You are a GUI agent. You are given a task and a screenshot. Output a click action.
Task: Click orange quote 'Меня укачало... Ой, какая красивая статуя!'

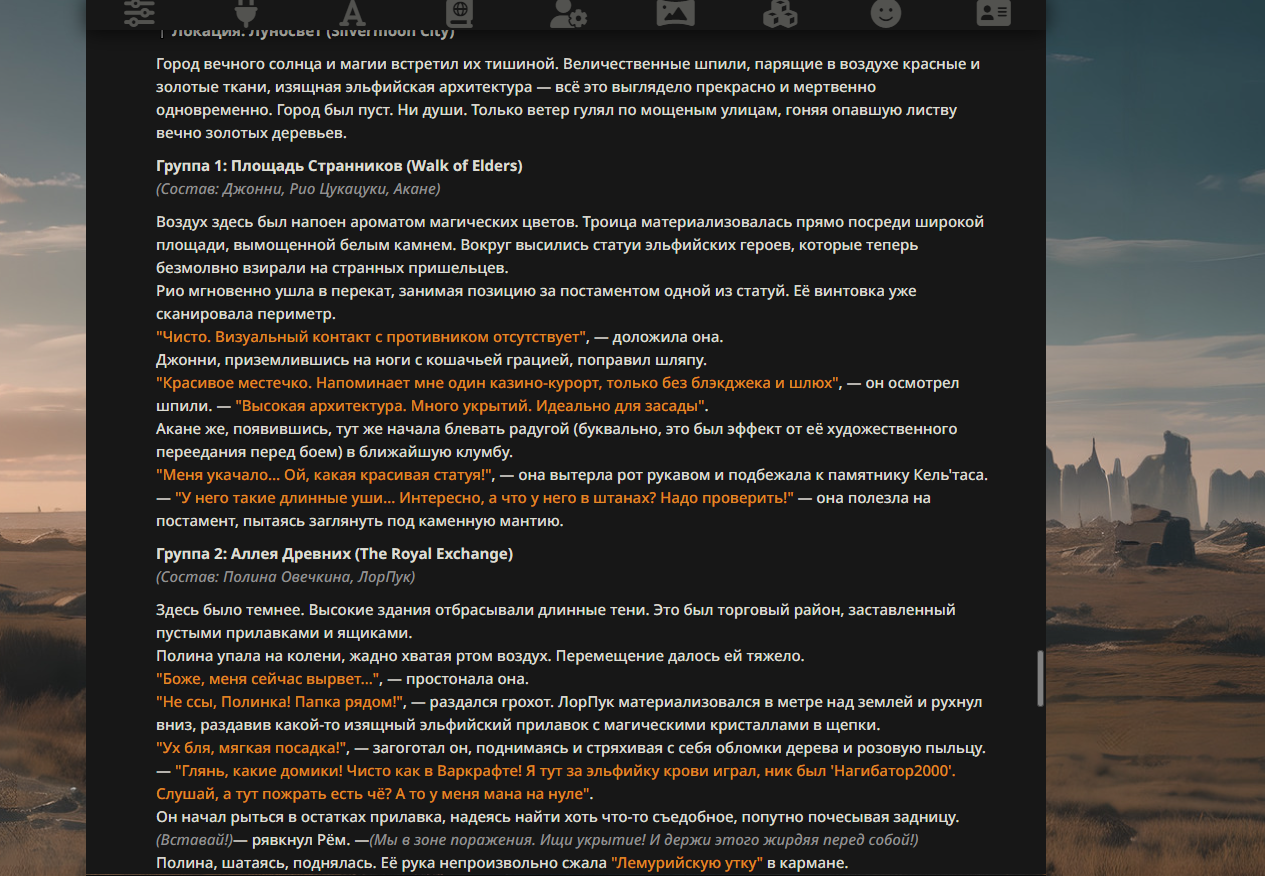(326, 474)
